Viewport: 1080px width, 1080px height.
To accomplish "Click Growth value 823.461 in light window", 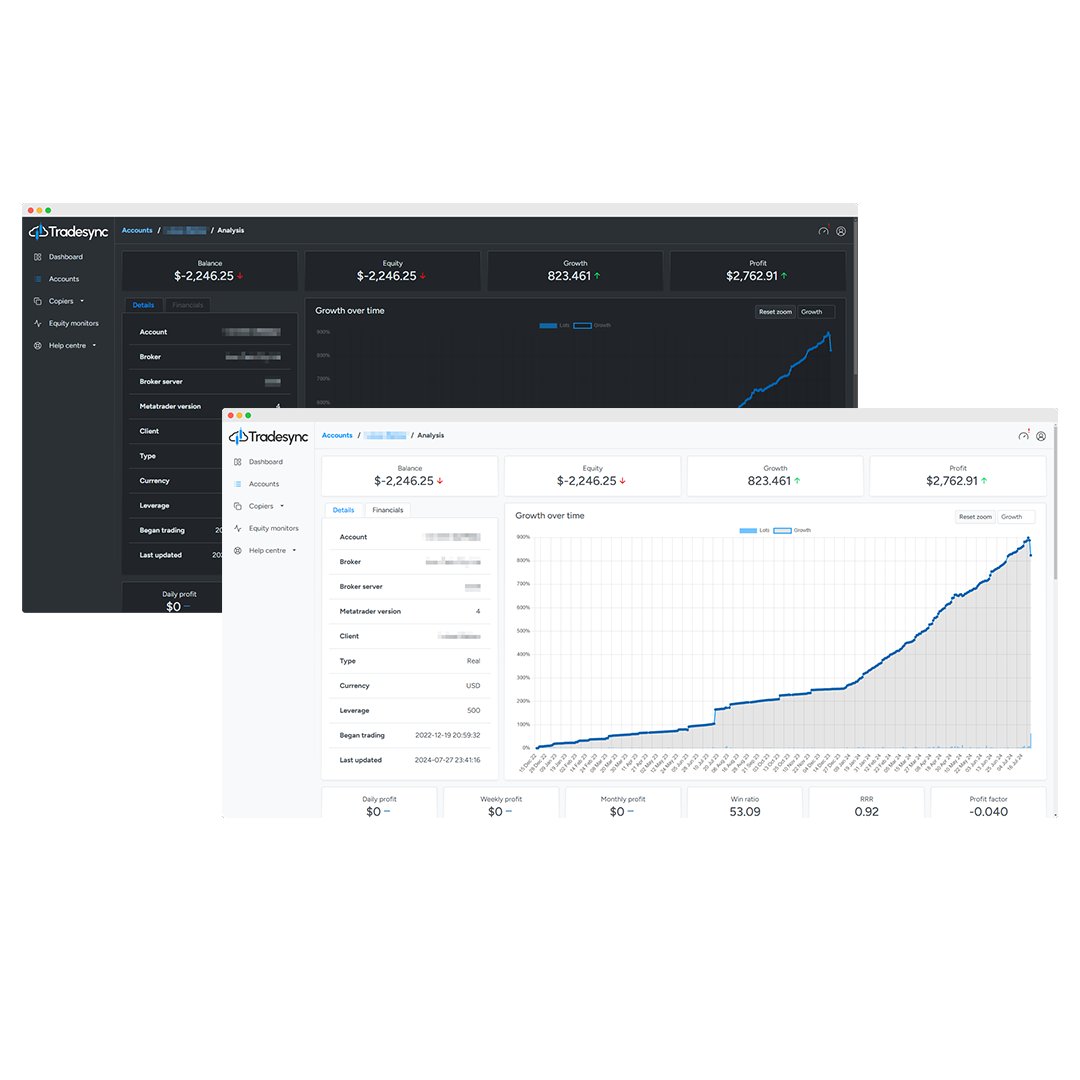I will (x=769, y=481).
